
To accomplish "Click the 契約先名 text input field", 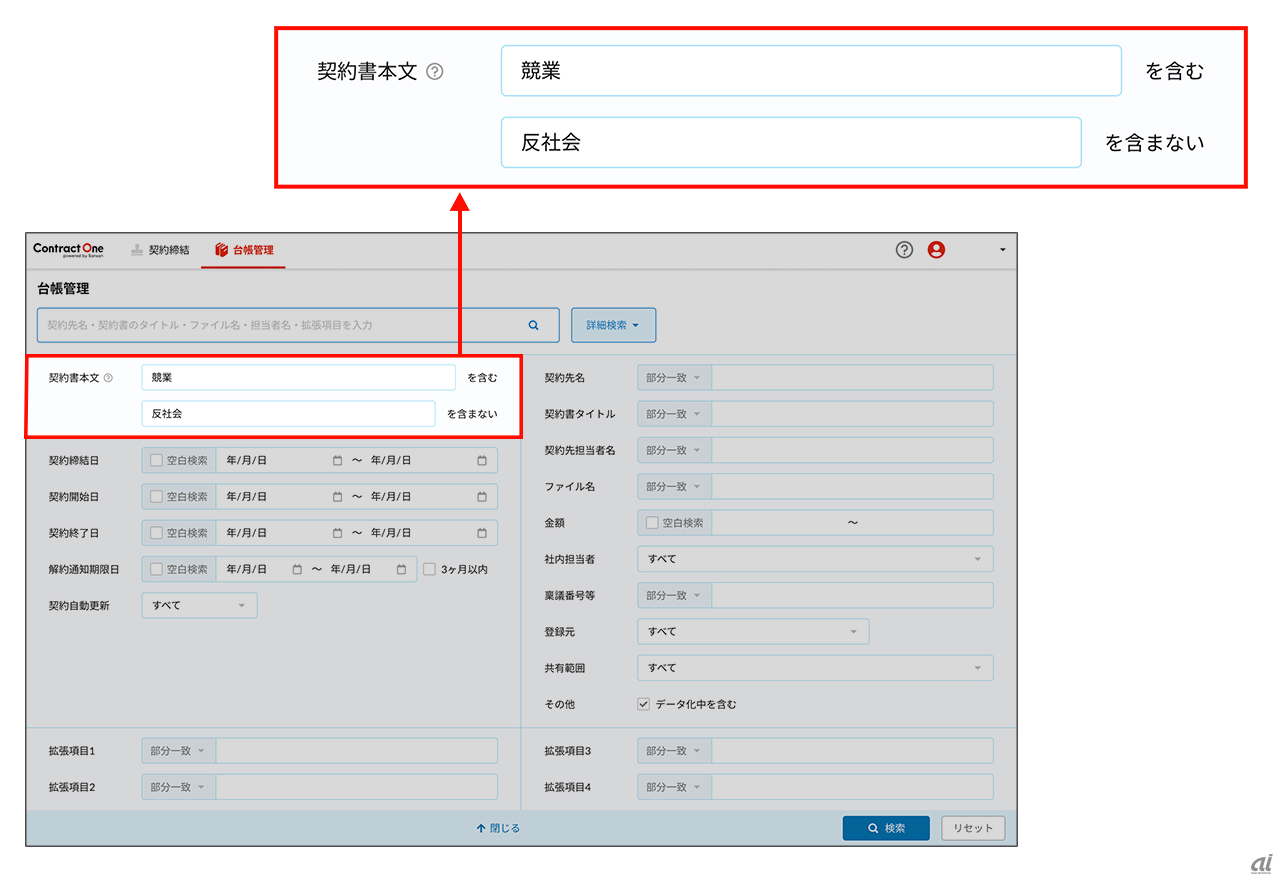I will [852, 378].
